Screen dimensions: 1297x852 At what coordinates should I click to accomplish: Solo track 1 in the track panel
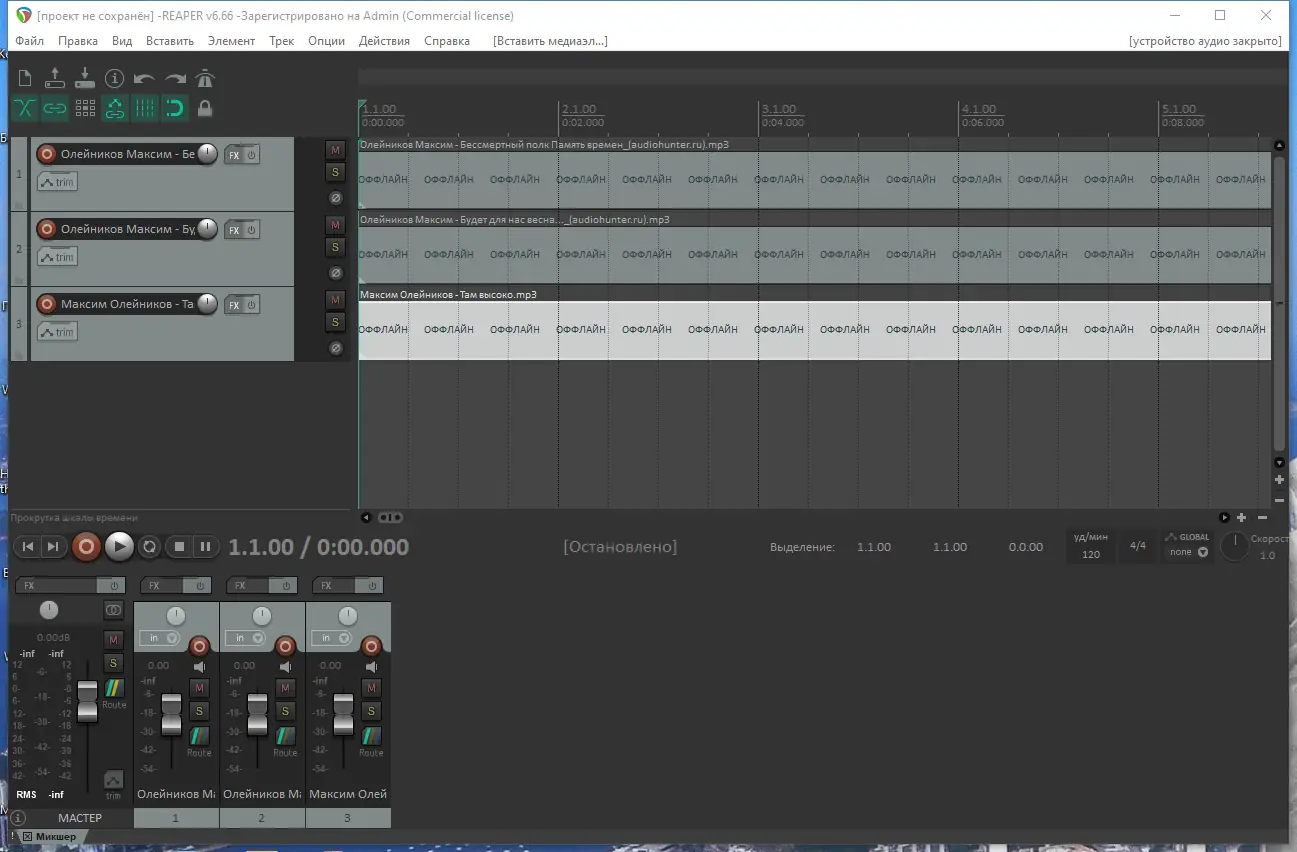(335, 172)
